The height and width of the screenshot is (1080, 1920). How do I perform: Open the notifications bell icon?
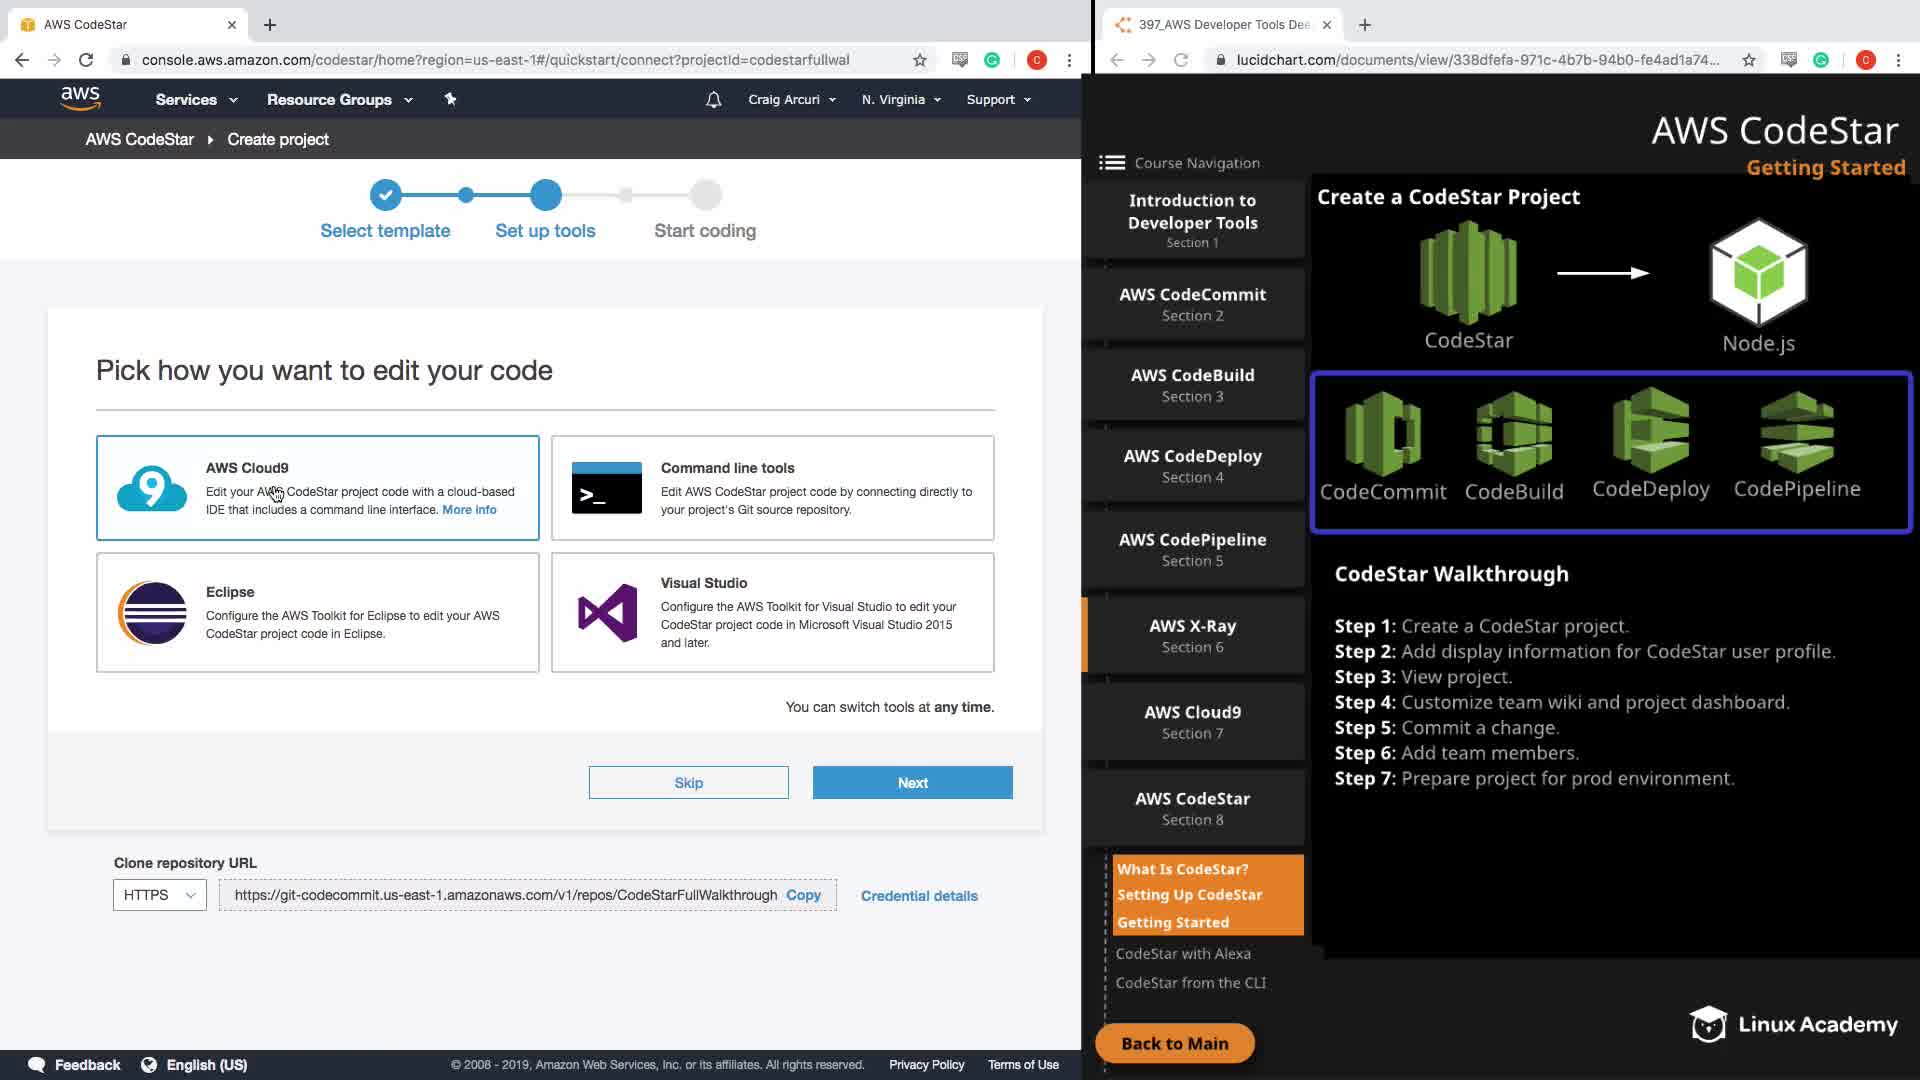[x=713, y=100]
